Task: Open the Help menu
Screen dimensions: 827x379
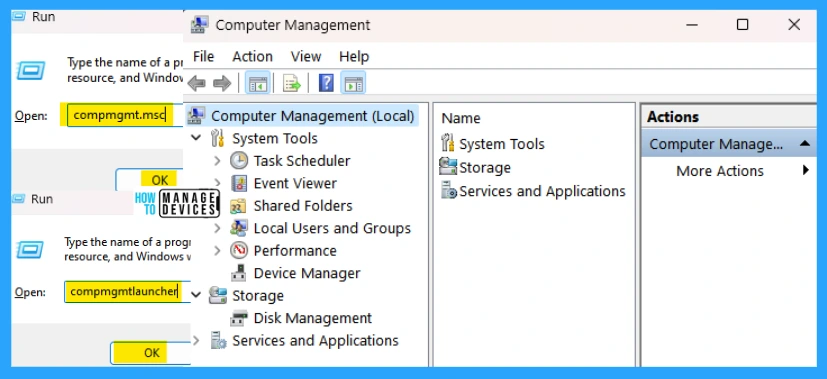Action: pyautogui.click(x=354, y=56)
